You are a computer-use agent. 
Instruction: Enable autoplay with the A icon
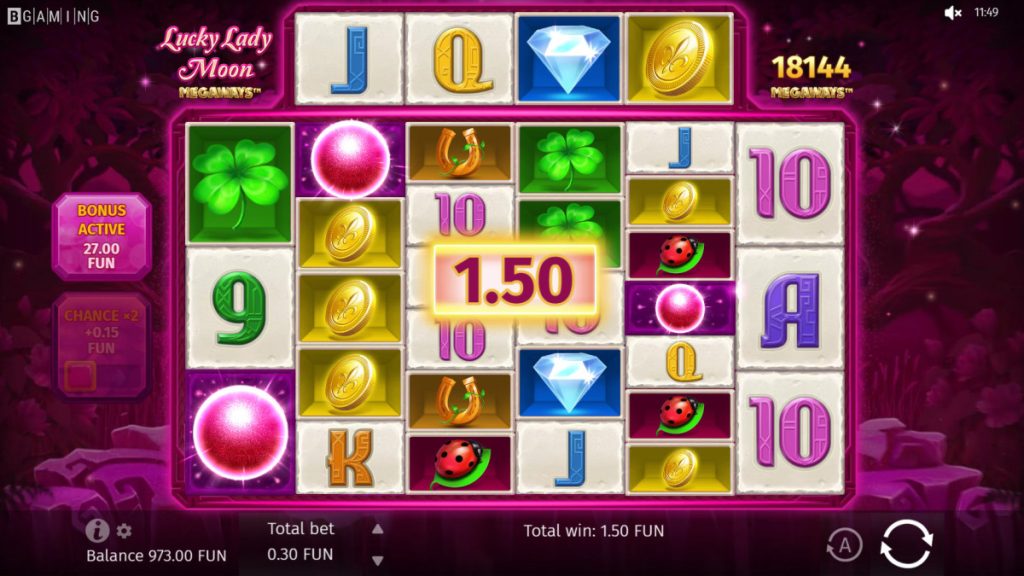tap(844, 545)
